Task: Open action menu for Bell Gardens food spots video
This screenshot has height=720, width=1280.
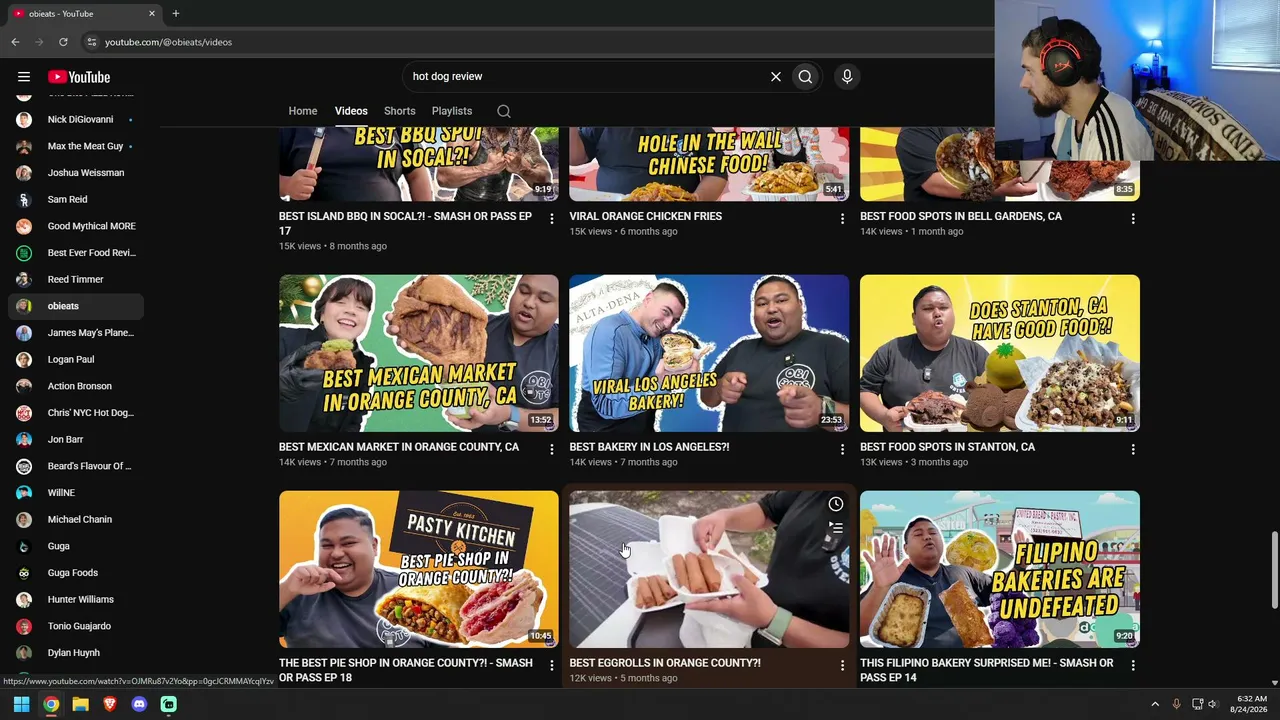Action: [1133, 218]
